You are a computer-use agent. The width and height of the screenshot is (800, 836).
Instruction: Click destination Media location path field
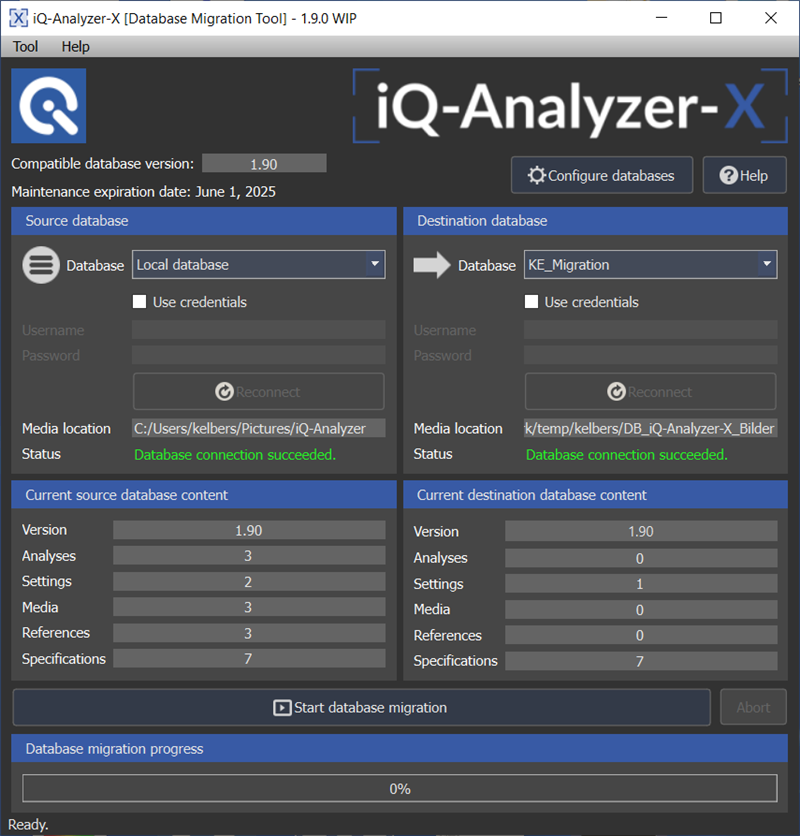coord(651,428)
